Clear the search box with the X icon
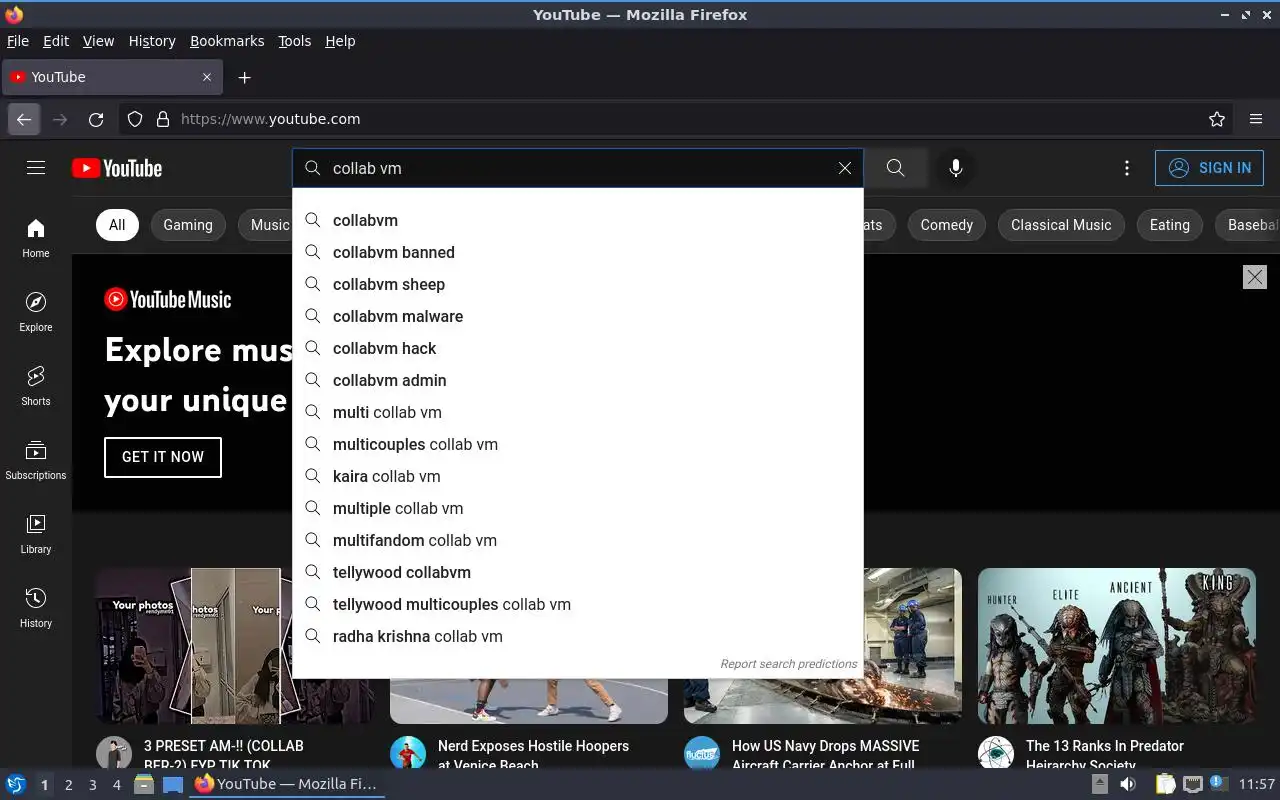Screen dimensions: 1280x800 click(845, 168)
